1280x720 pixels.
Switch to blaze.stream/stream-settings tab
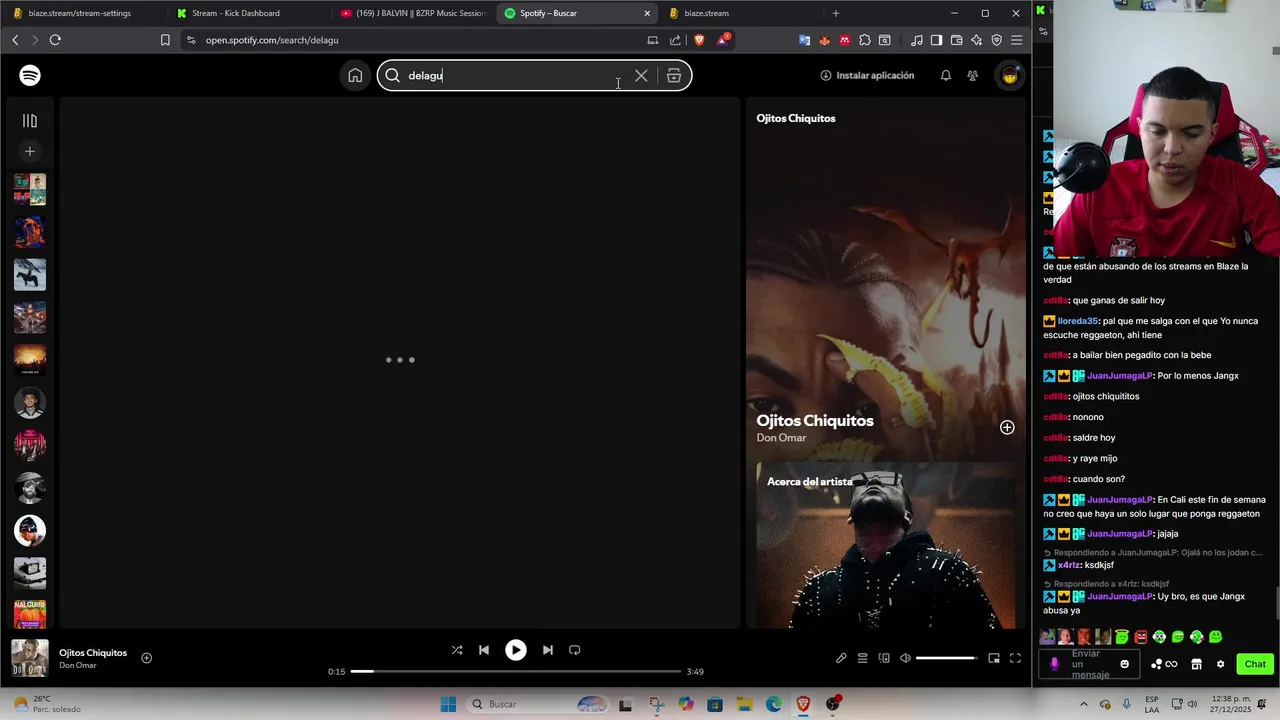(x=80, y=13)
